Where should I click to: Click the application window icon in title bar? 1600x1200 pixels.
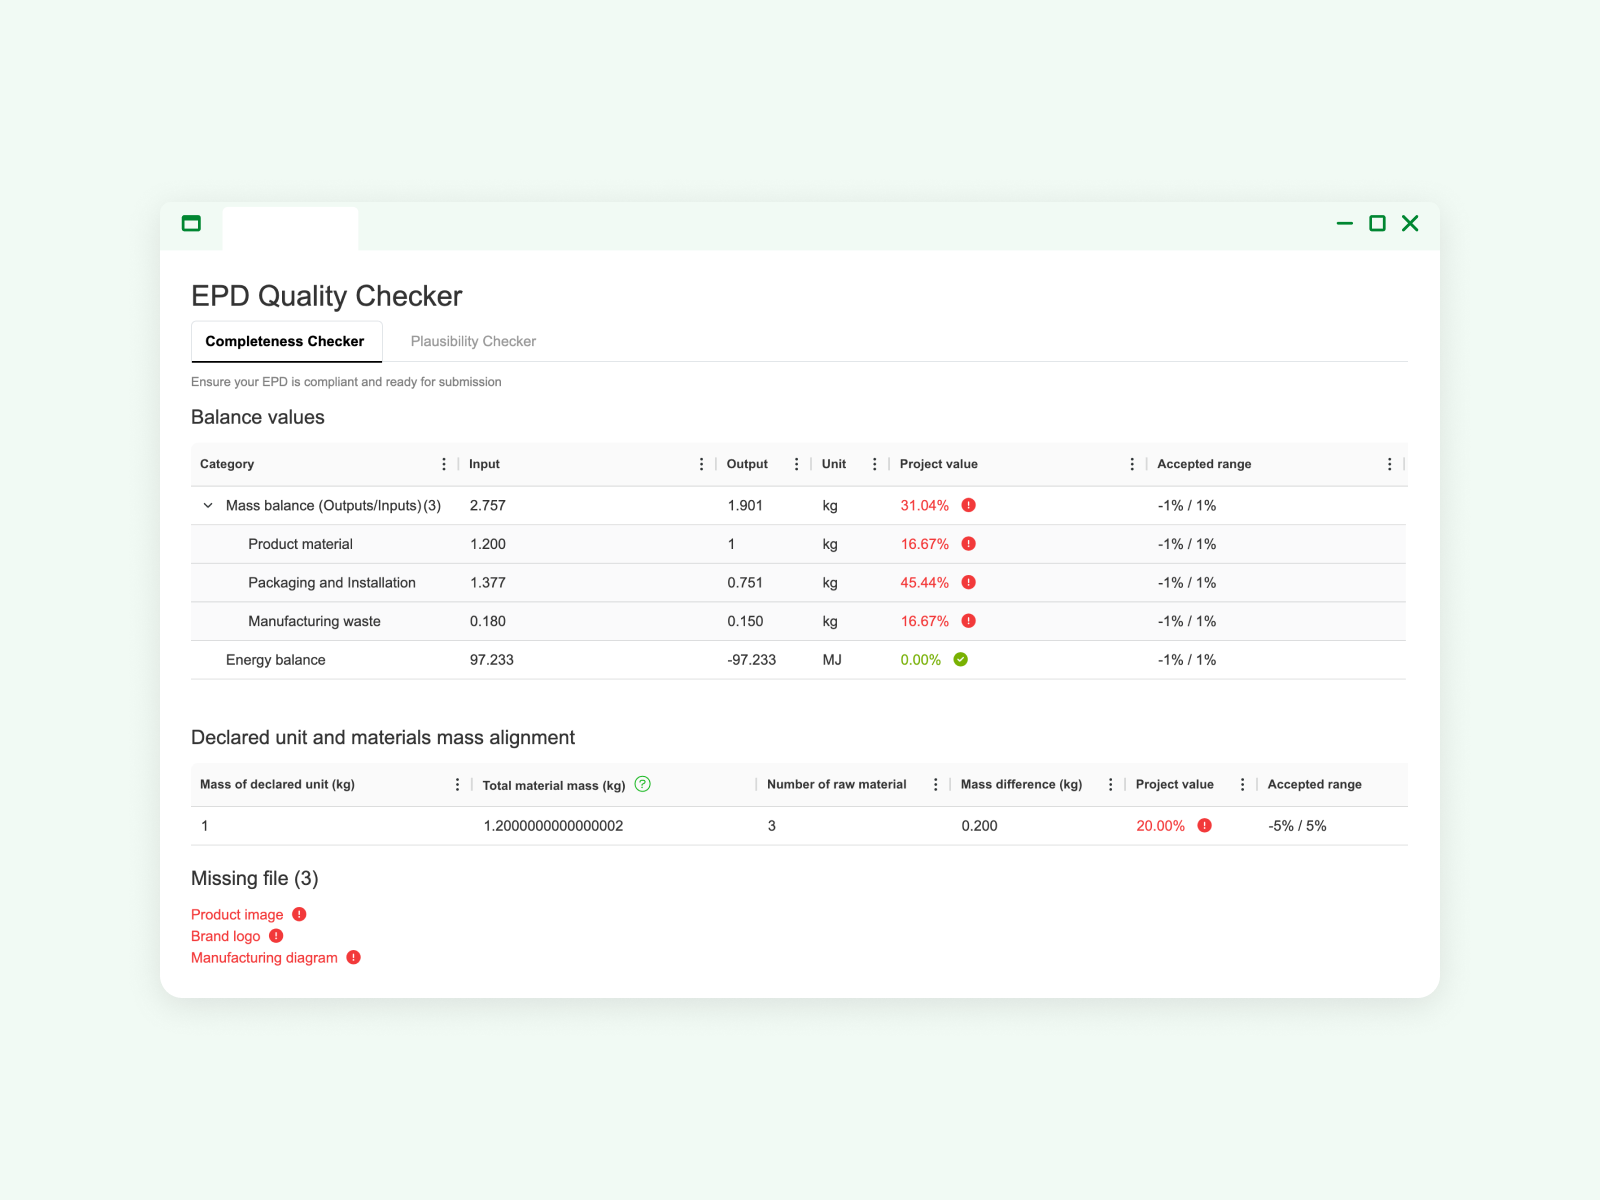pyautogui.click(x=191, y=224)
